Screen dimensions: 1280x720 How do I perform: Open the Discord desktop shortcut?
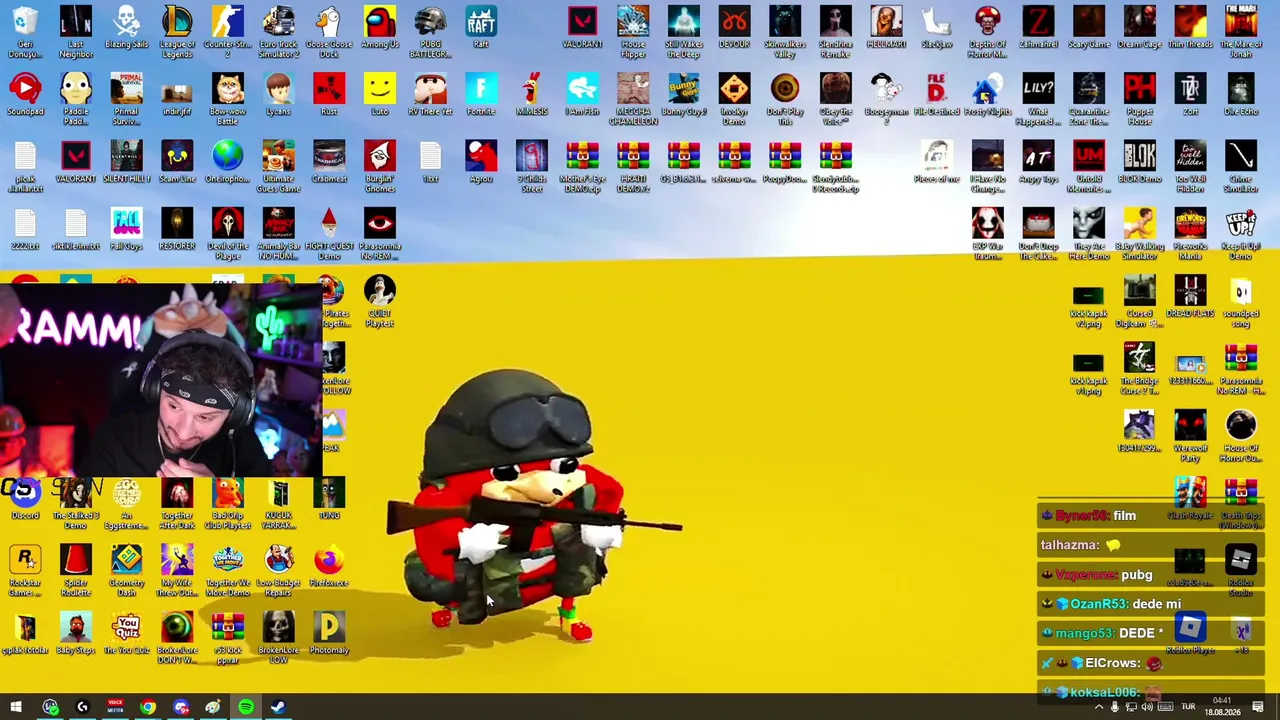(25, 499)
